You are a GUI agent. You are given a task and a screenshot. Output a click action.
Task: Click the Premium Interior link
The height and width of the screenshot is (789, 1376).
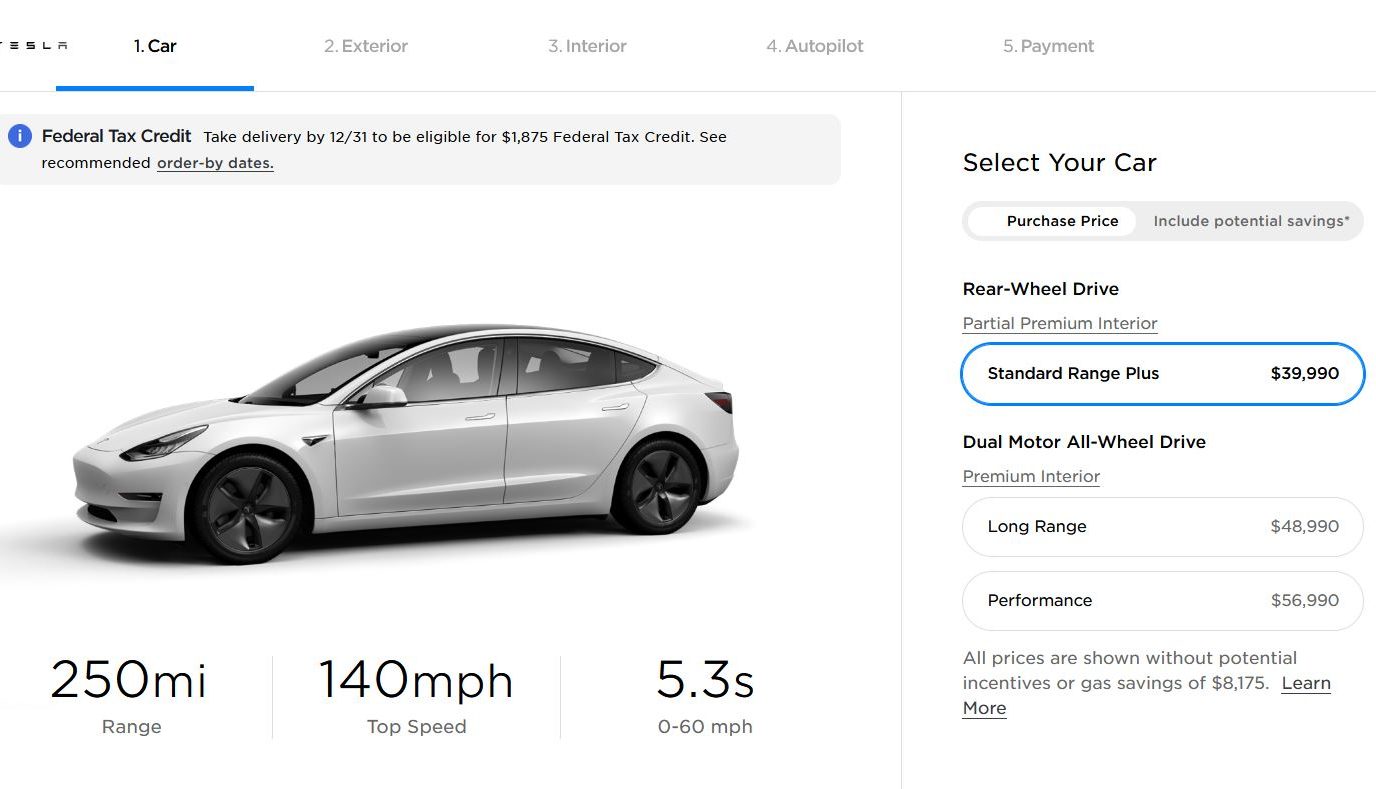click(1031, 477)
